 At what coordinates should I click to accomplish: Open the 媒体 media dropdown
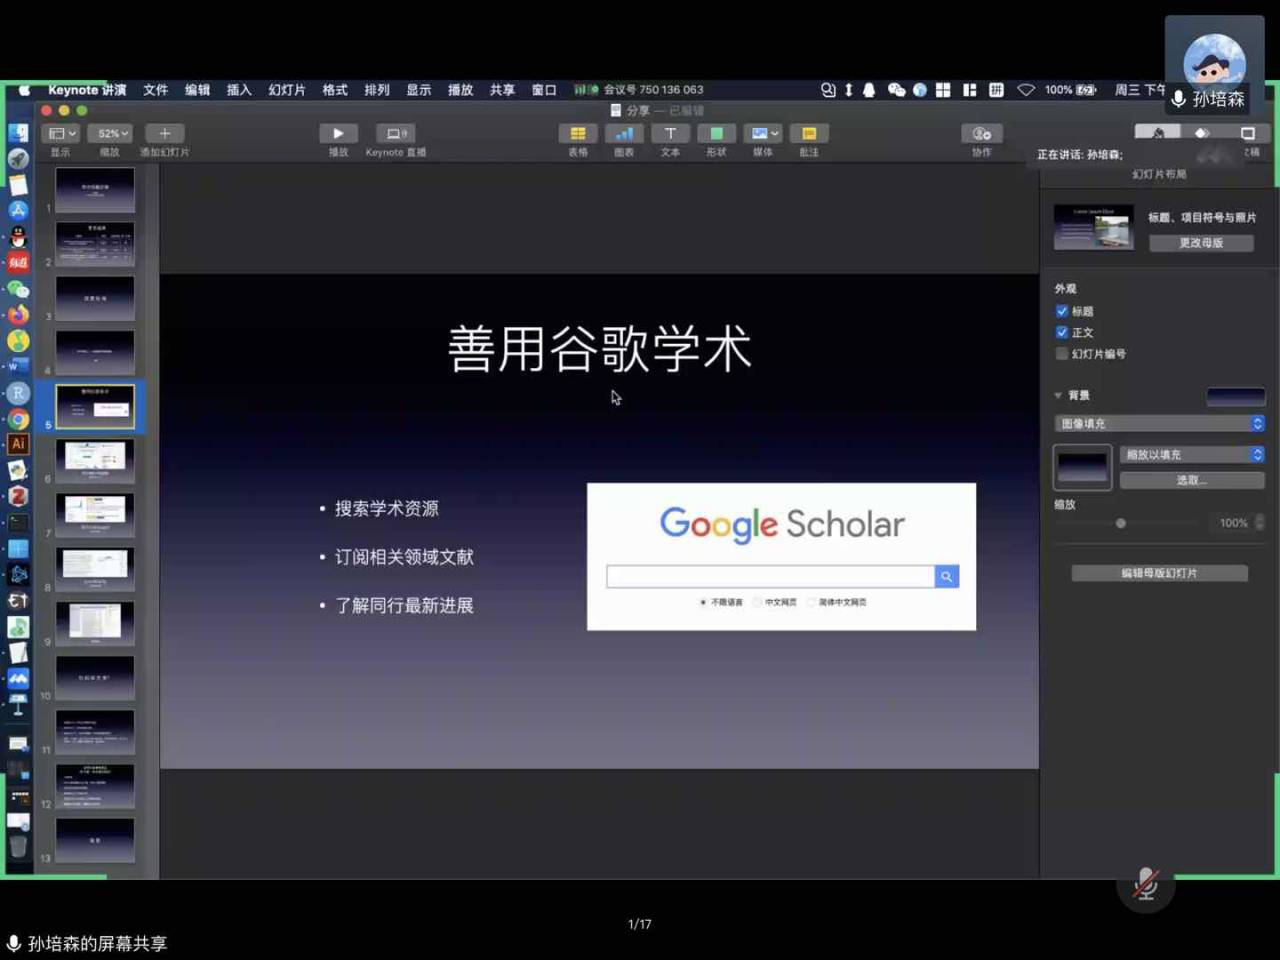[763, 133]
